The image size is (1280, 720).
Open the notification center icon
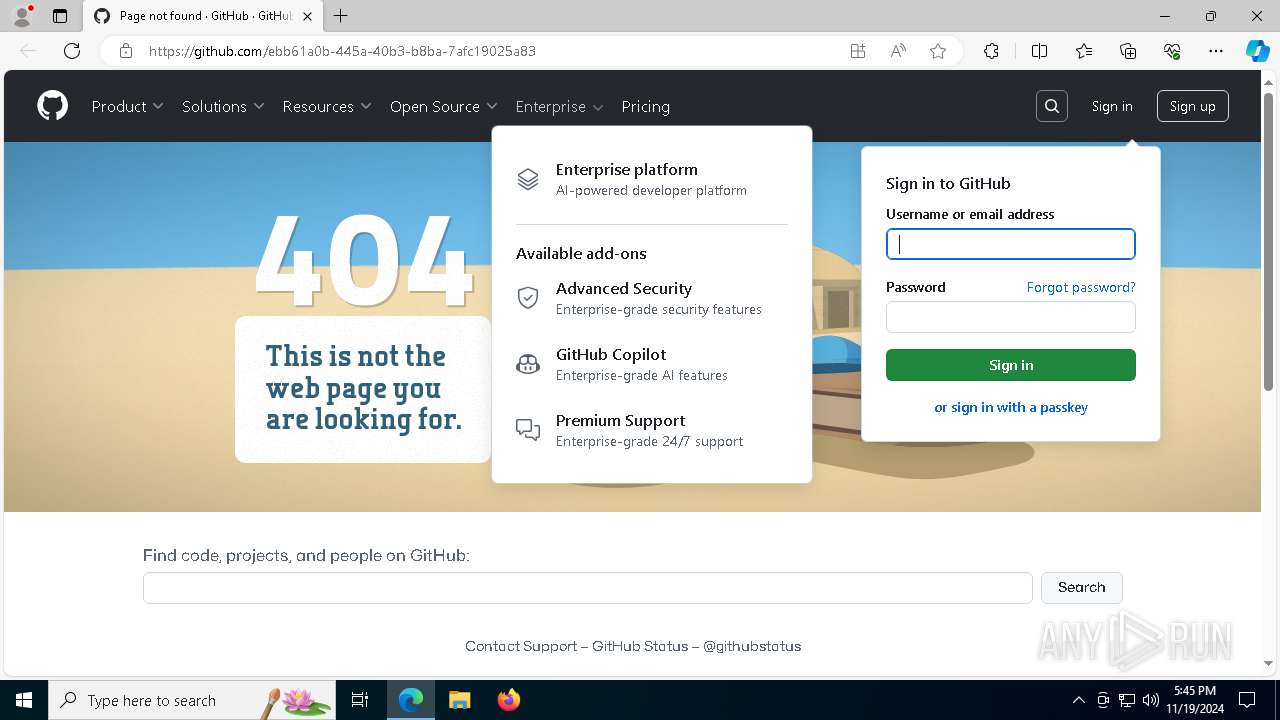click(x=1247, y=700)
